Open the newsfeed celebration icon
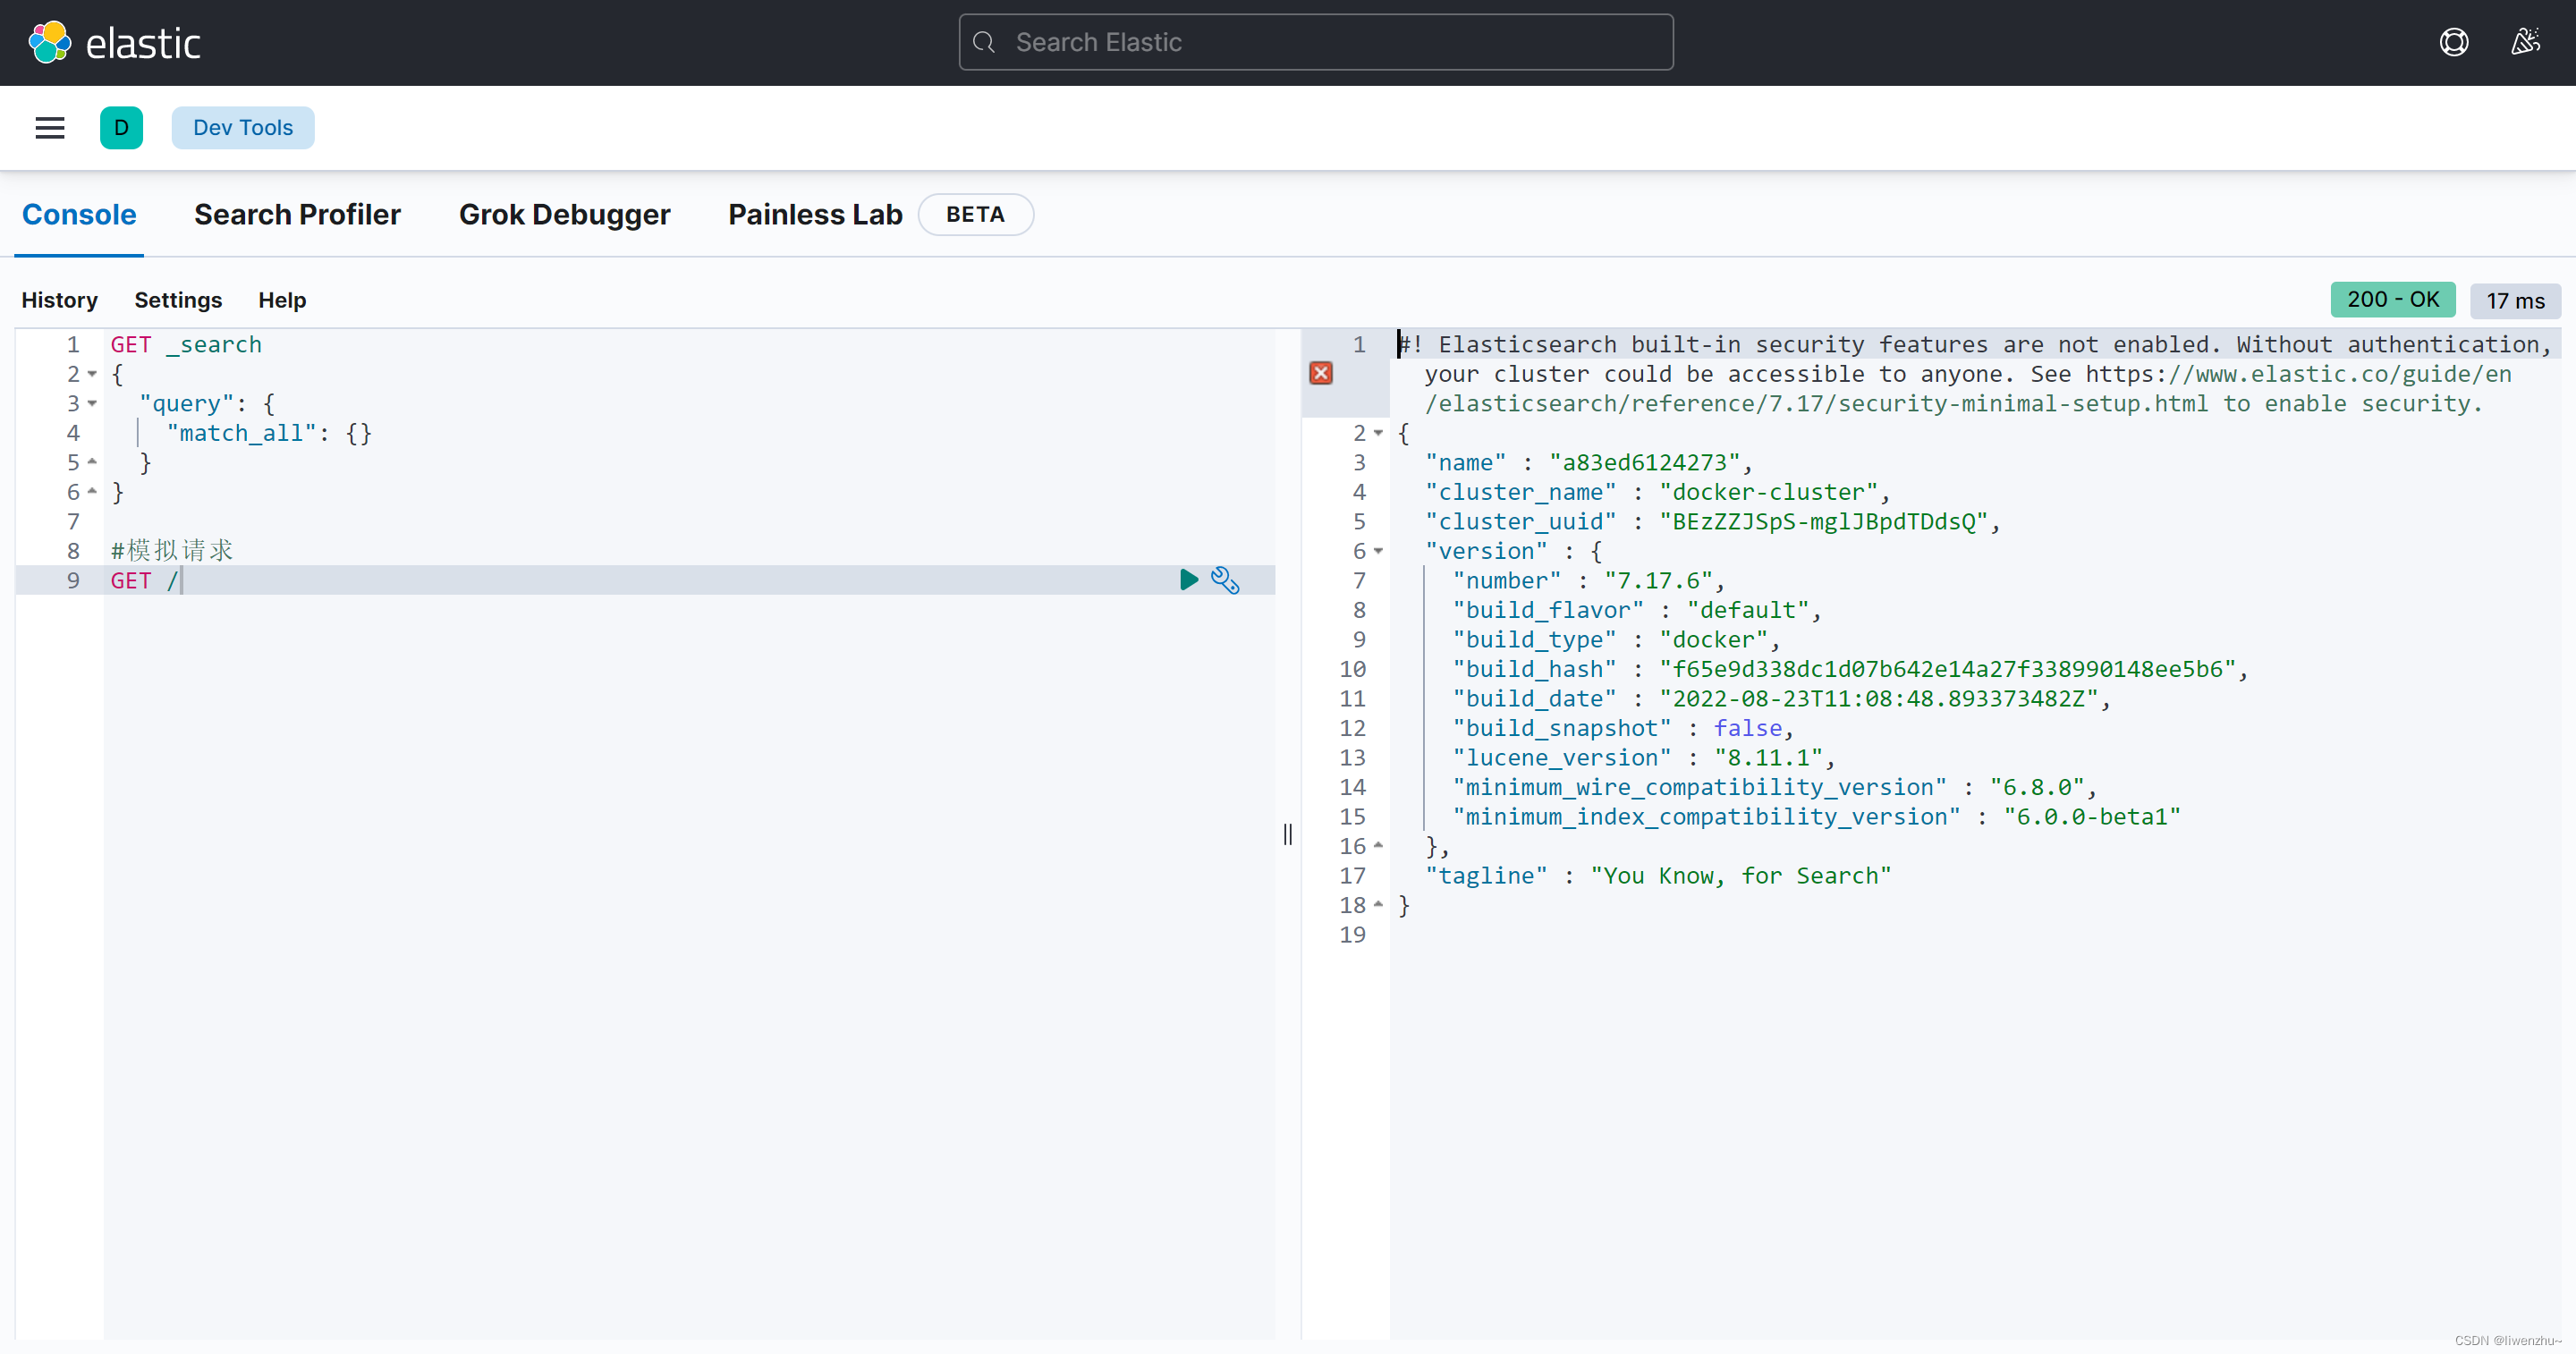 point(2525,42)
